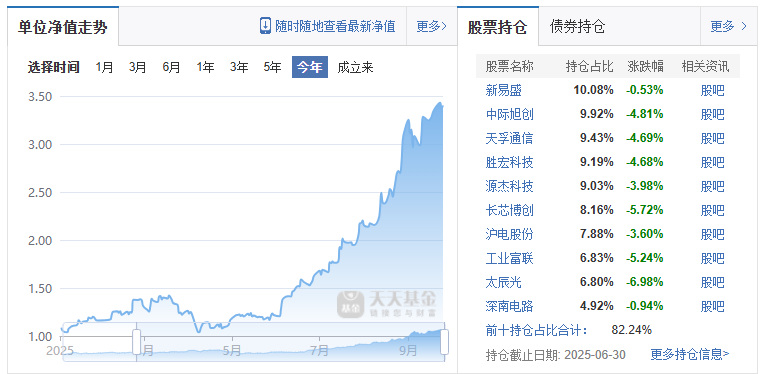Click the 涨跌幅 column header

point(645,66)
